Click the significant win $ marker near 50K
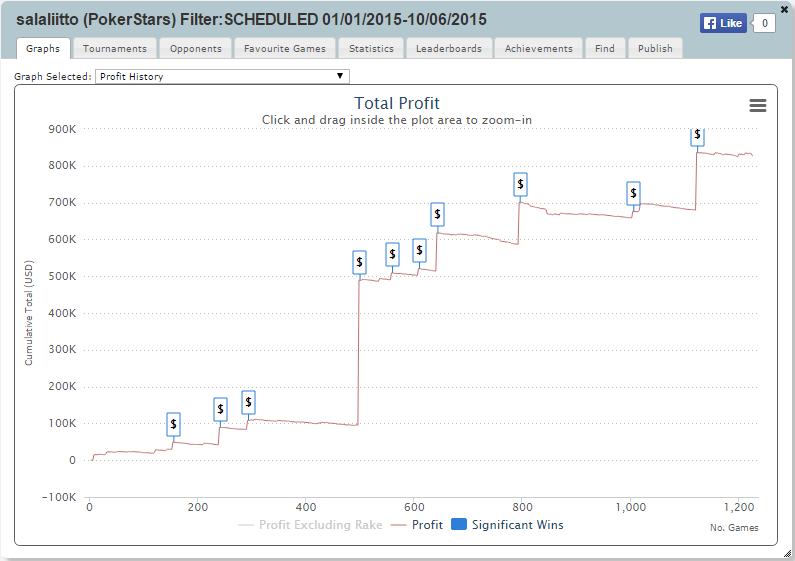Viewport: 795px width, 561px height. tap(173, 424)
